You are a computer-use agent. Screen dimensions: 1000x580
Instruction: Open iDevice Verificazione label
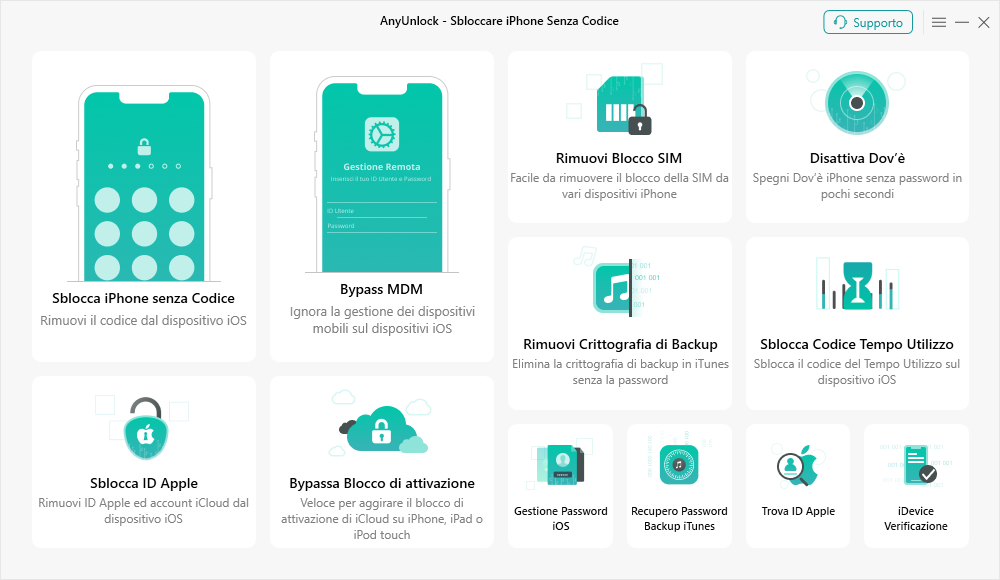pyautogui.click(x=916, y=518)
